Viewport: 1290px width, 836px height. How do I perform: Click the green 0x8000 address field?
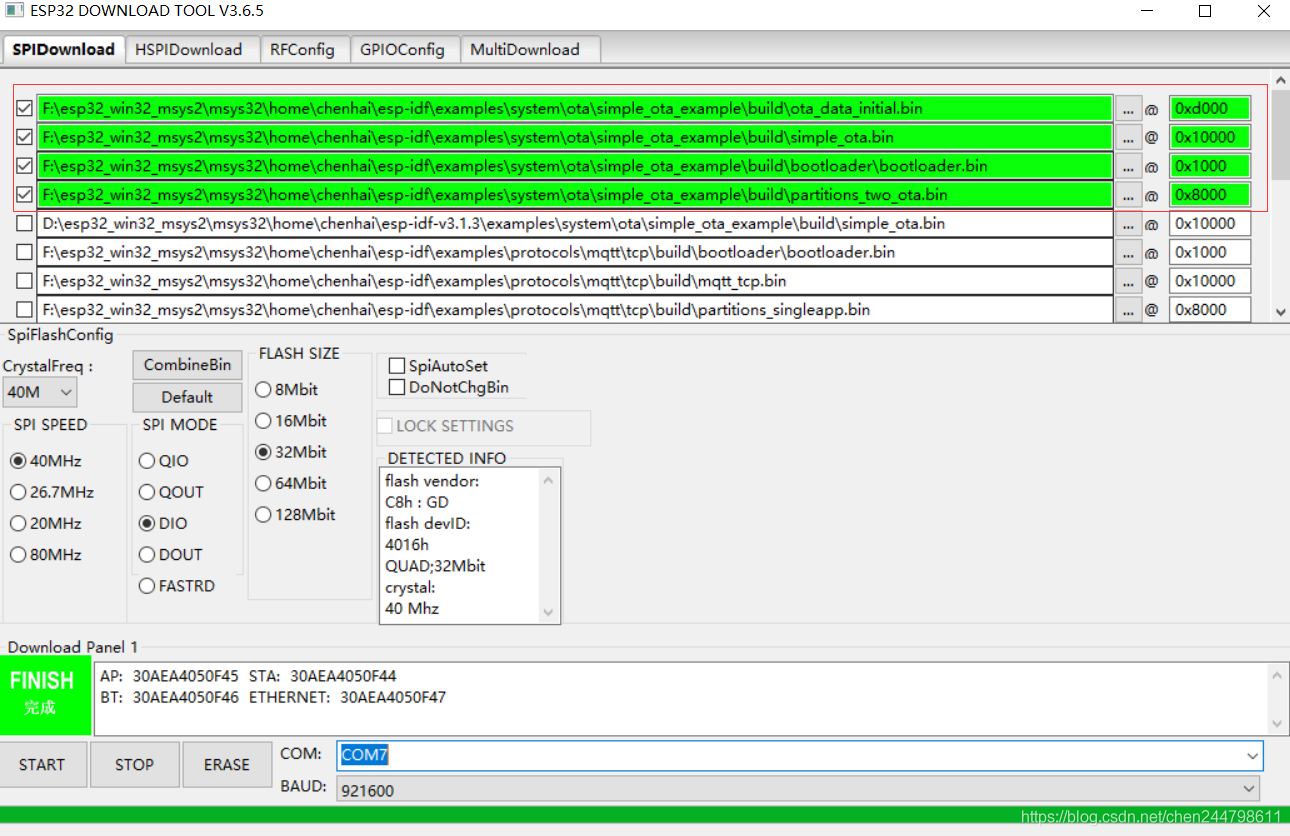click(1210, 195)
